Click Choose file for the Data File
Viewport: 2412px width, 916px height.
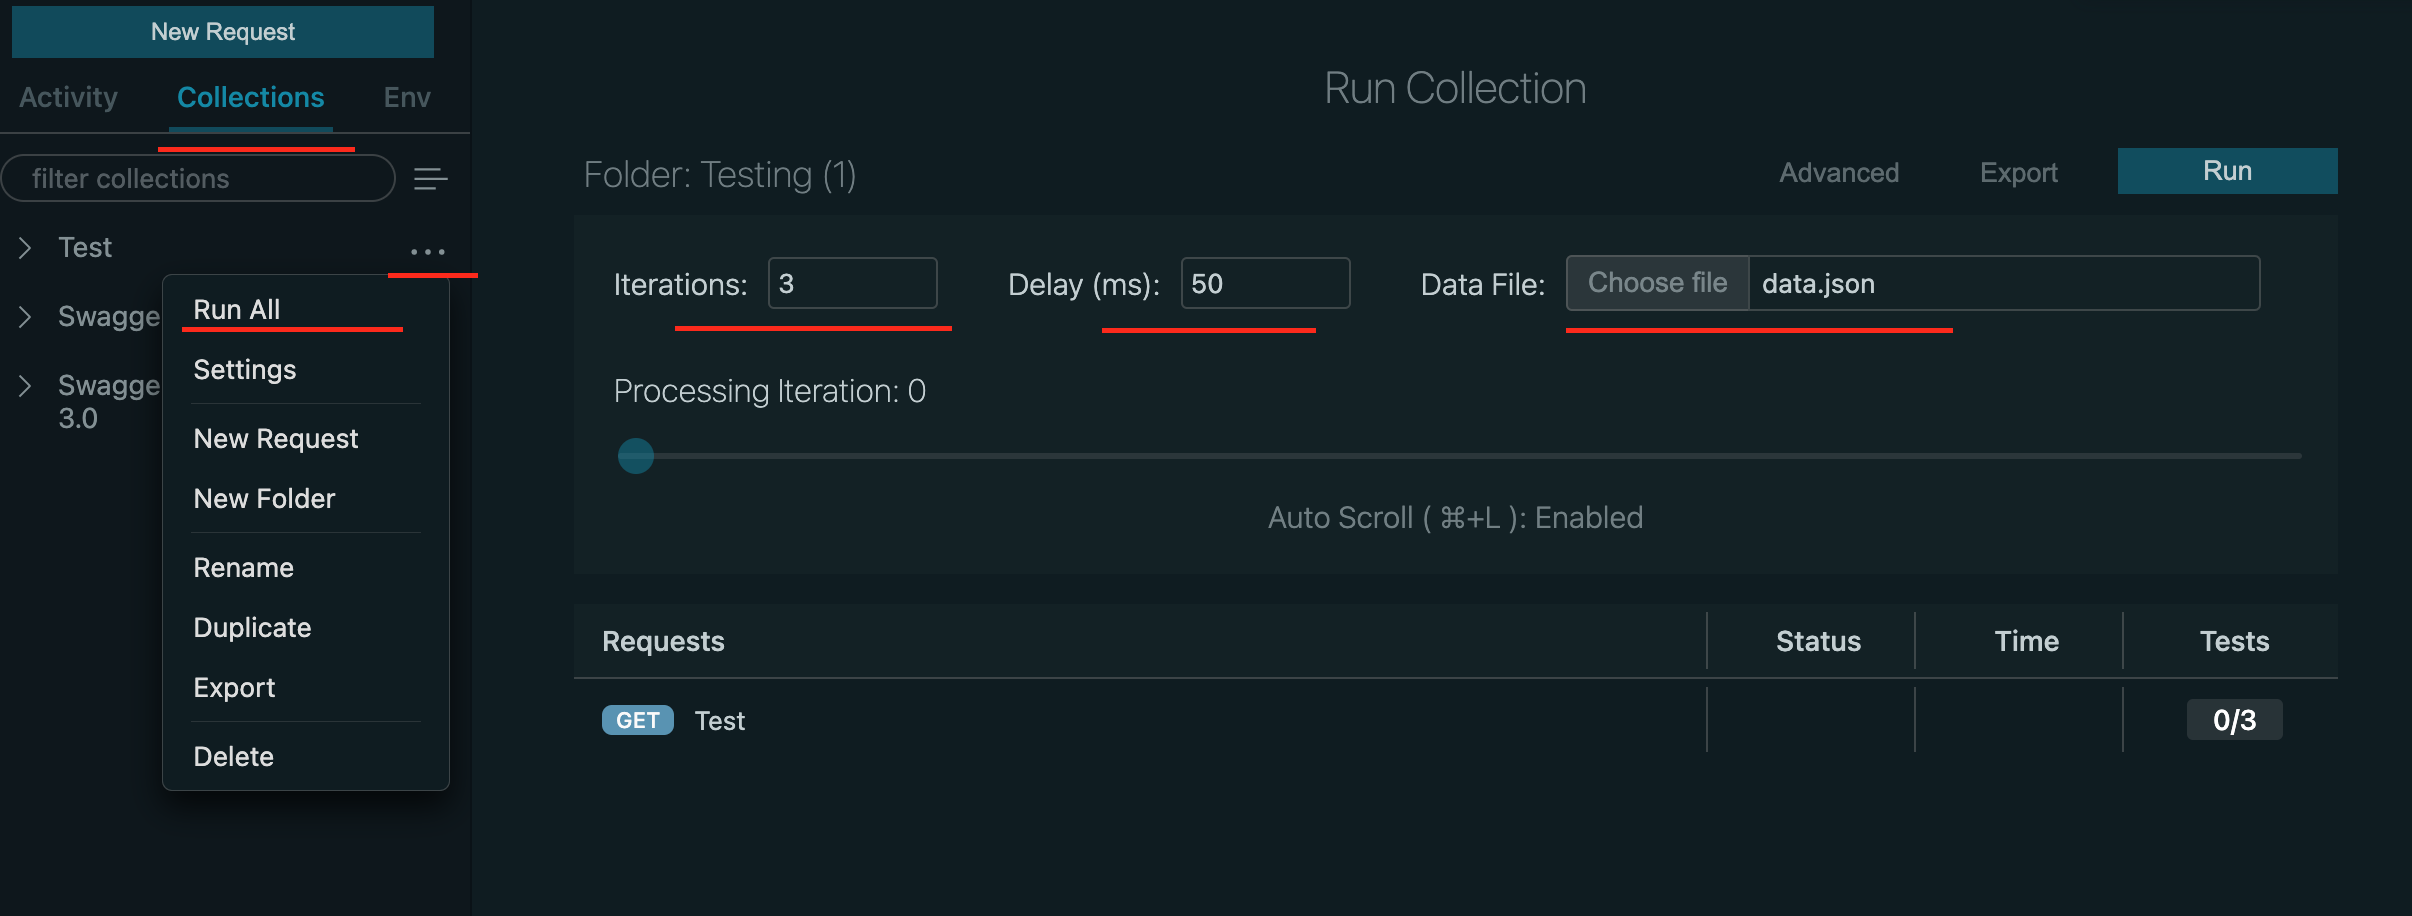coord(1657,283)
